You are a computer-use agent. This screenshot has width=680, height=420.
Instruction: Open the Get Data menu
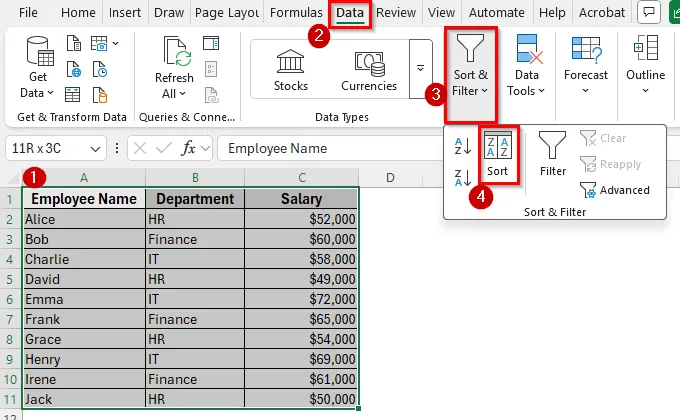click(x=38, y=67)
